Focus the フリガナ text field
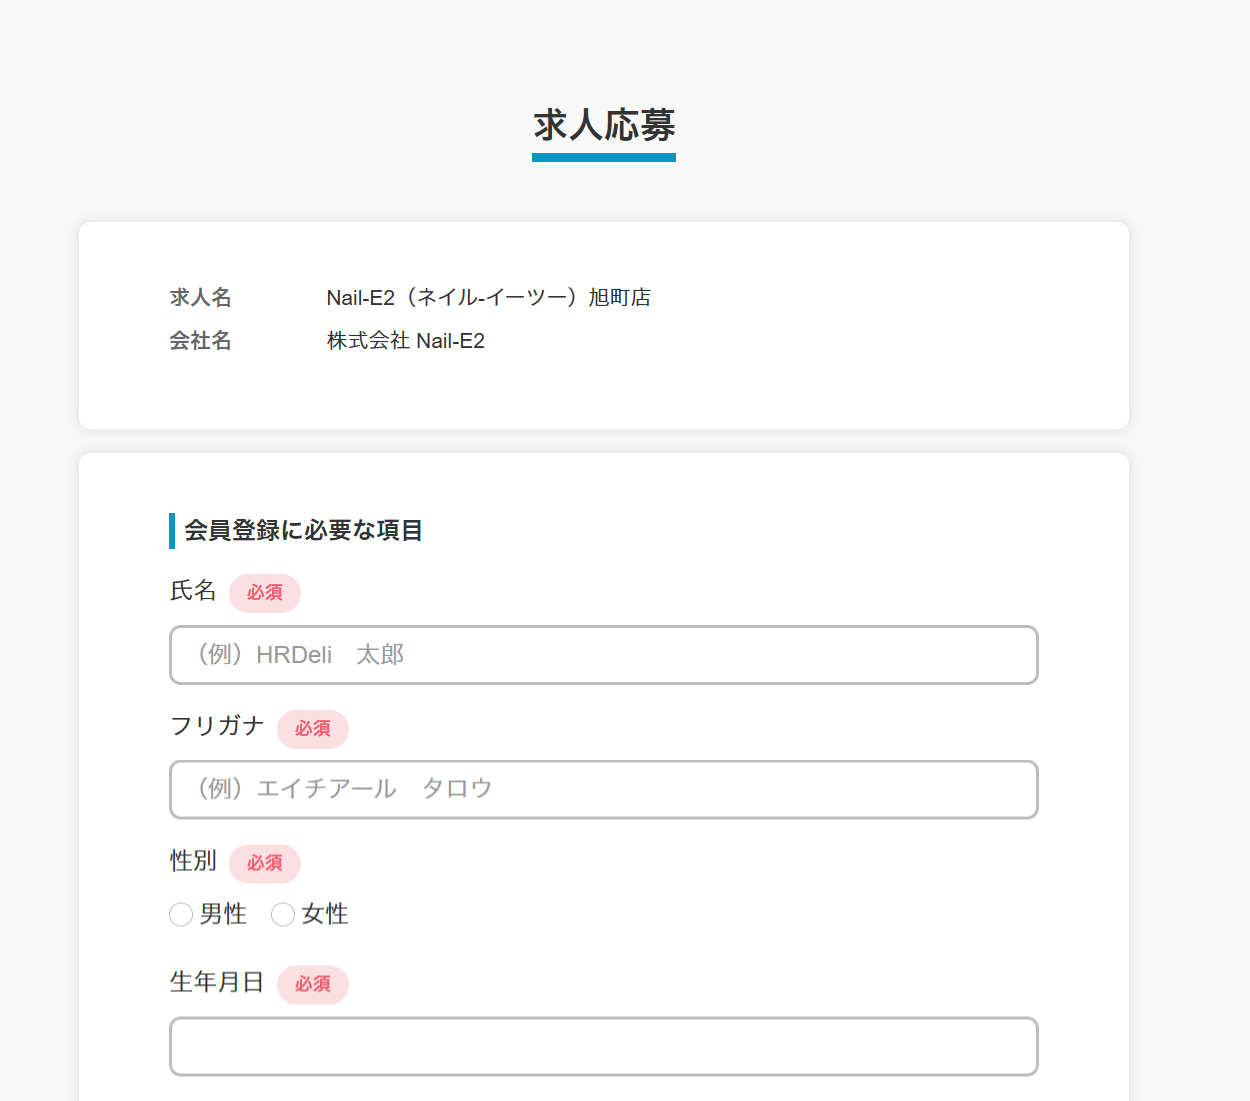This screenshot has height=1101, width=1250. coord(603,790)
